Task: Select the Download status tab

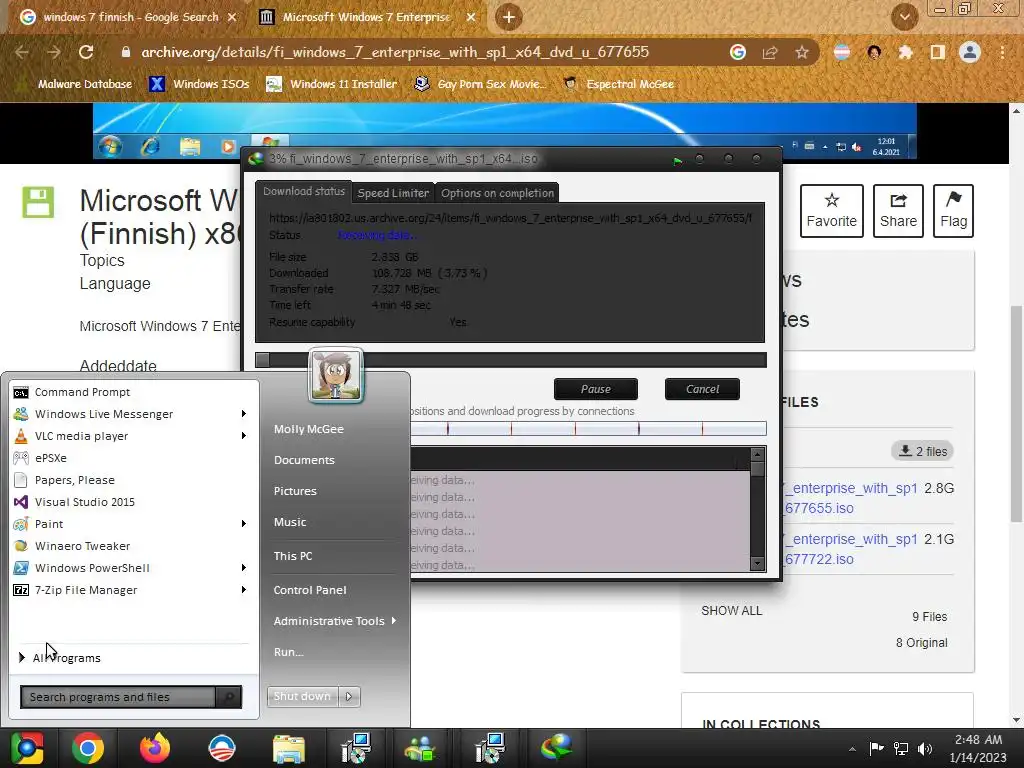Action: (304, 191)
